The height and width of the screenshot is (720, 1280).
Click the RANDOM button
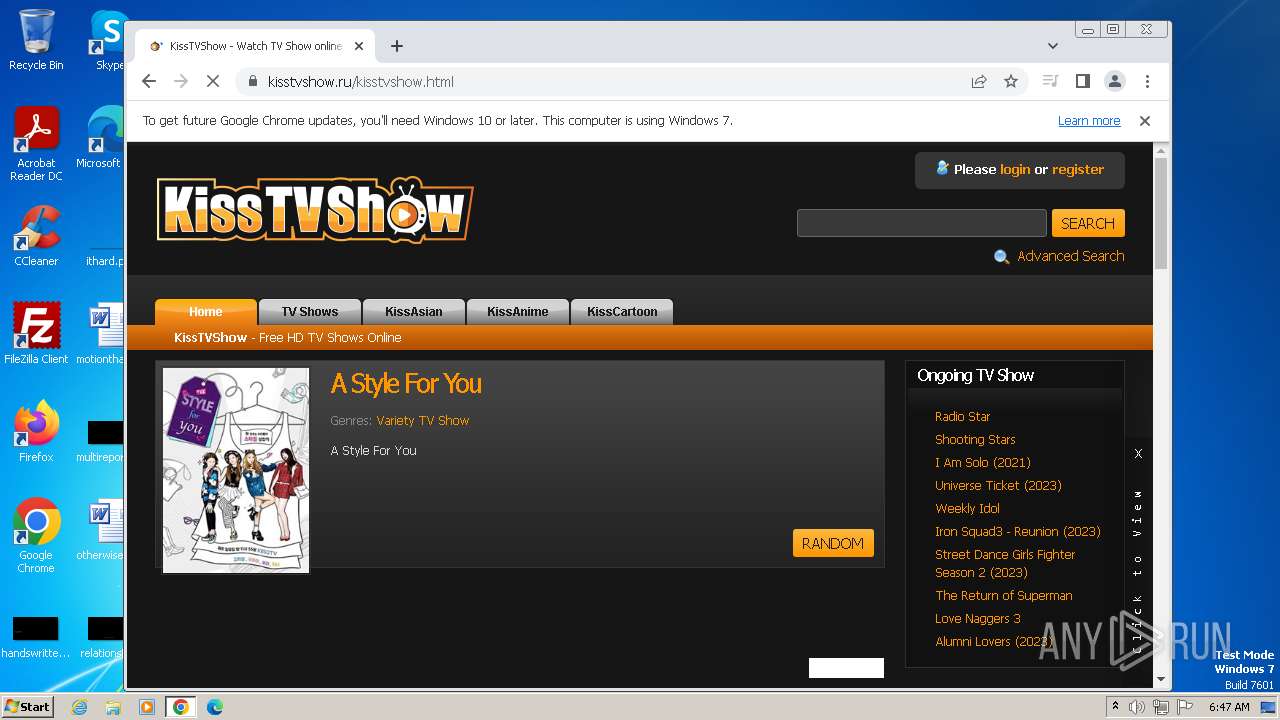pyautogui.click(x=833, y=543)
